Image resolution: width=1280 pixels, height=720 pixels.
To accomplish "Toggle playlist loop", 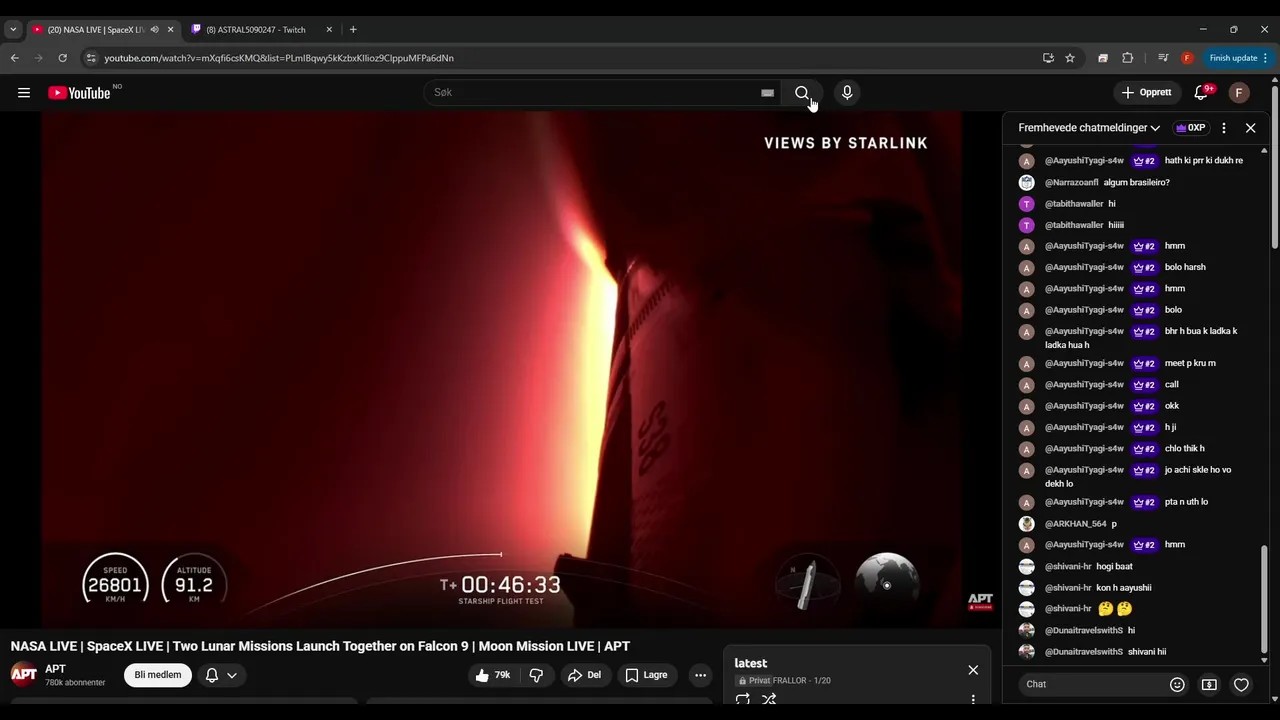I will click(743, 699).
